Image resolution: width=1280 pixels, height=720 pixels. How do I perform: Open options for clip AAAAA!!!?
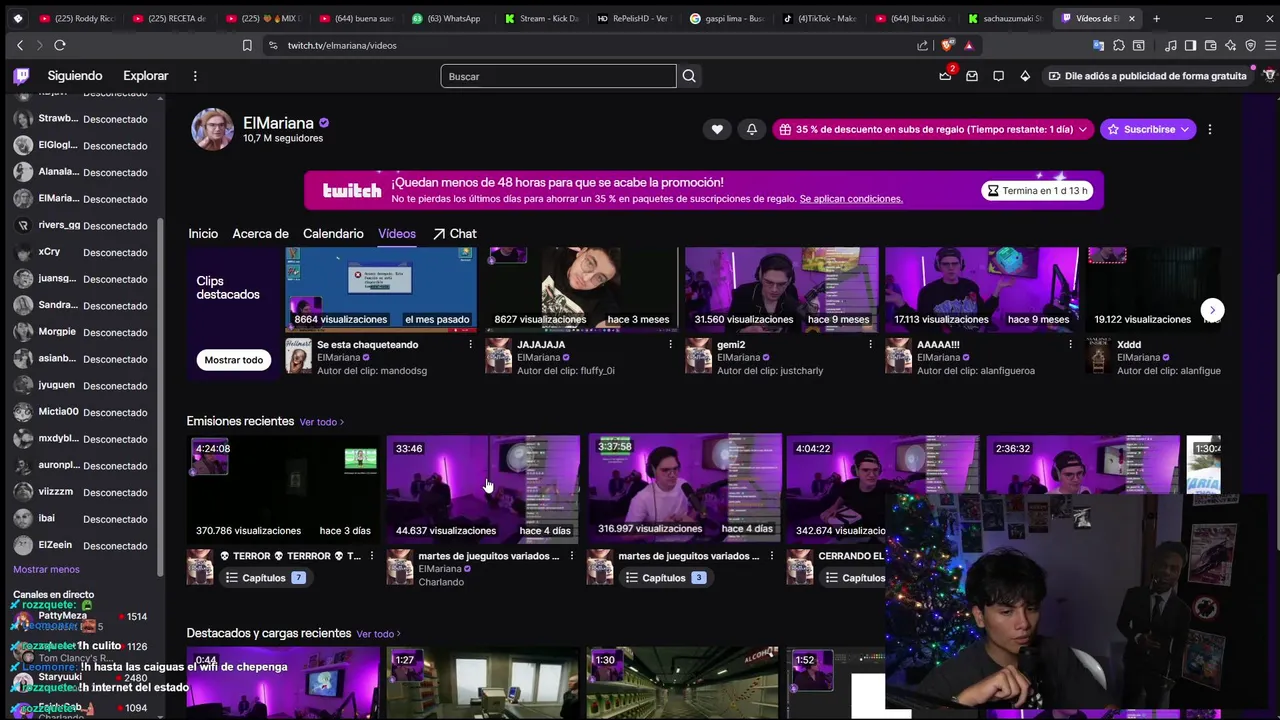1070,345
